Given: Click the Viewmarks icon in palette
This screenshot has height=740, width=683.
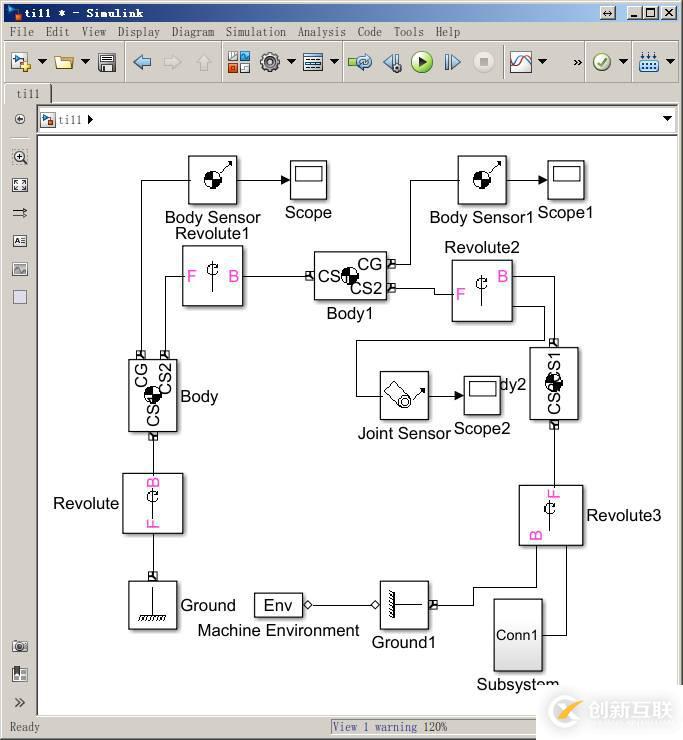Looking at the screenshot, I should (x=20, y=673).
